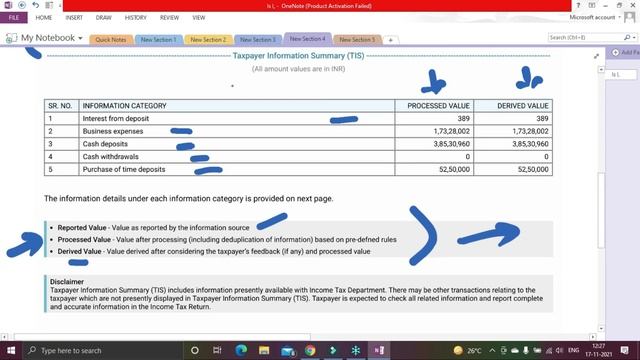640x360 pixels.
Task: Click the horizontal scrollbar right arrow
Action: [x=593, y=337]
